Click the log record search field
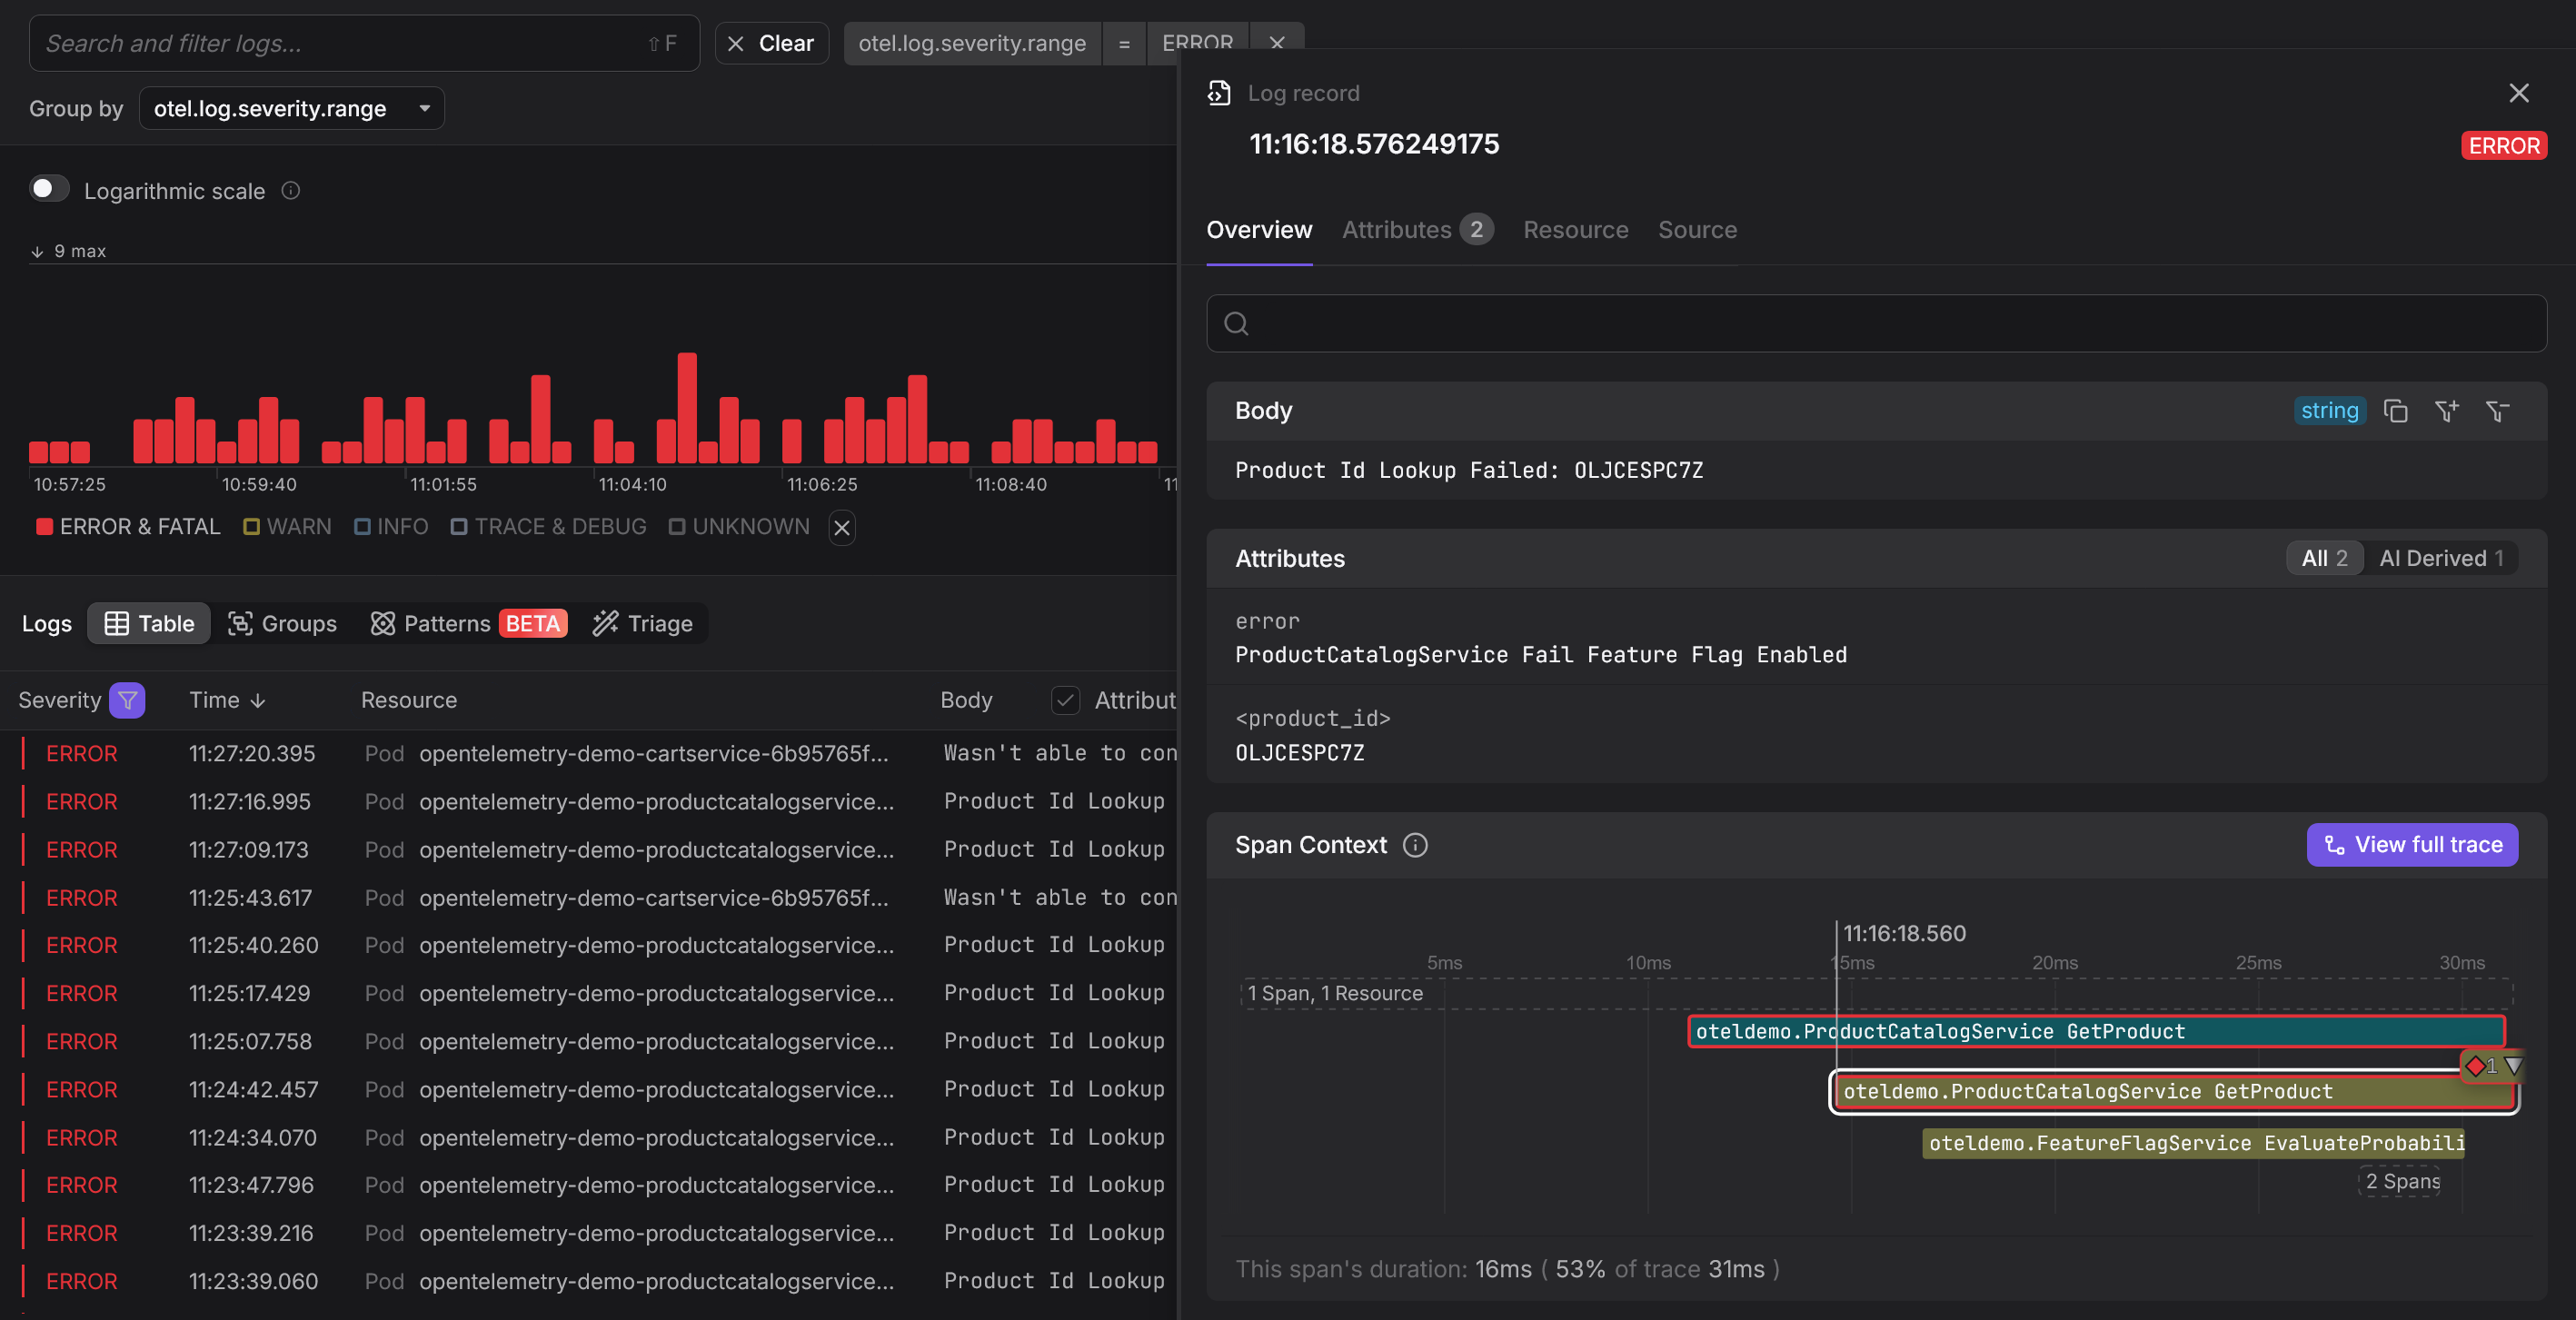Viewport: 2576px width, 1320px height. pos(1875,323)
